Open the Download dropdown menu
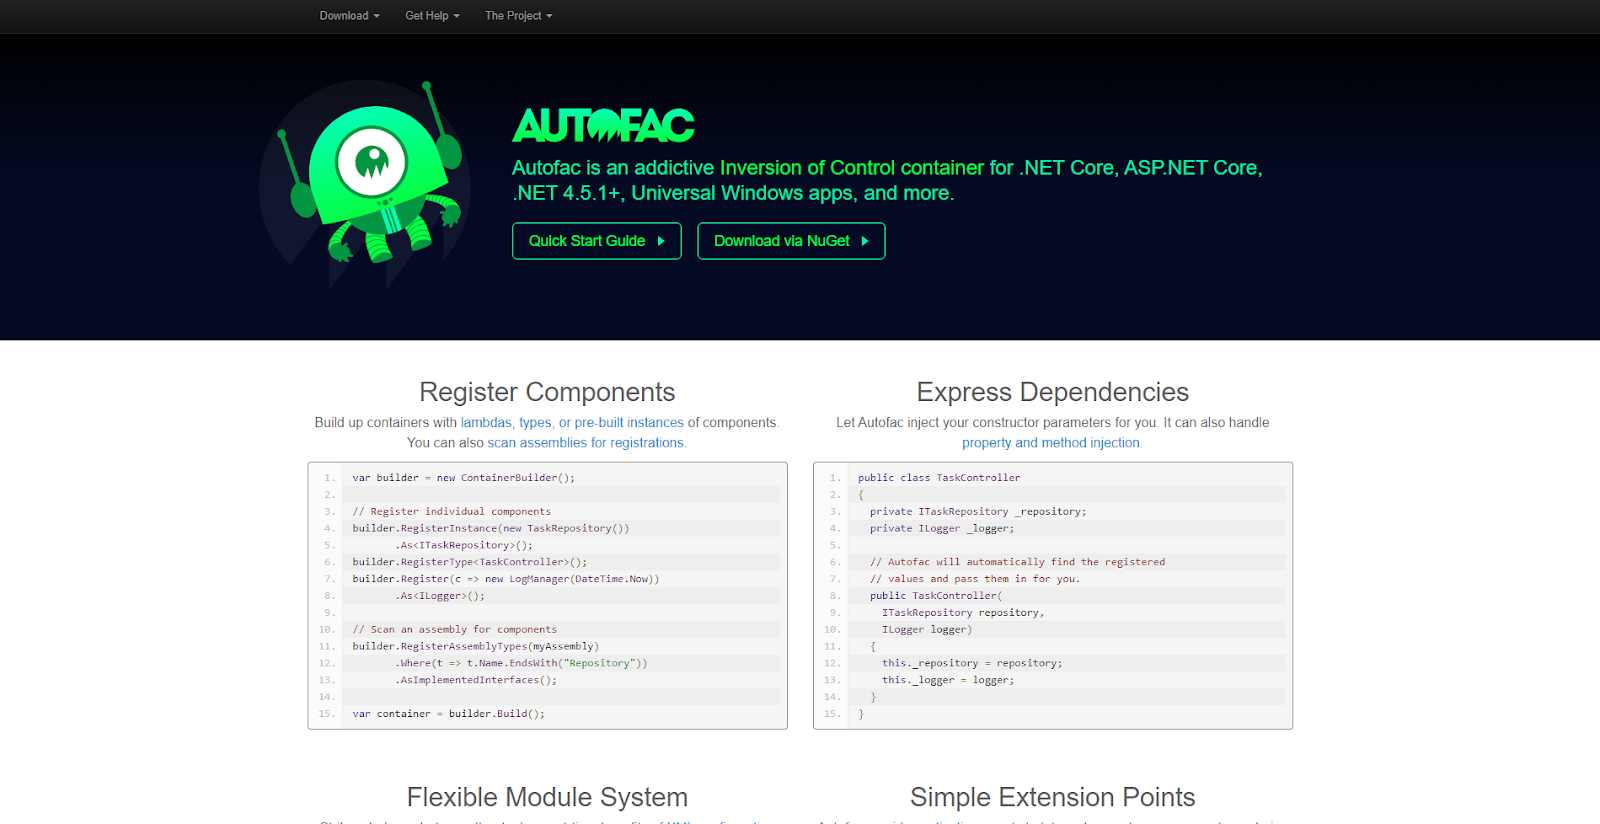 [349, 16]
